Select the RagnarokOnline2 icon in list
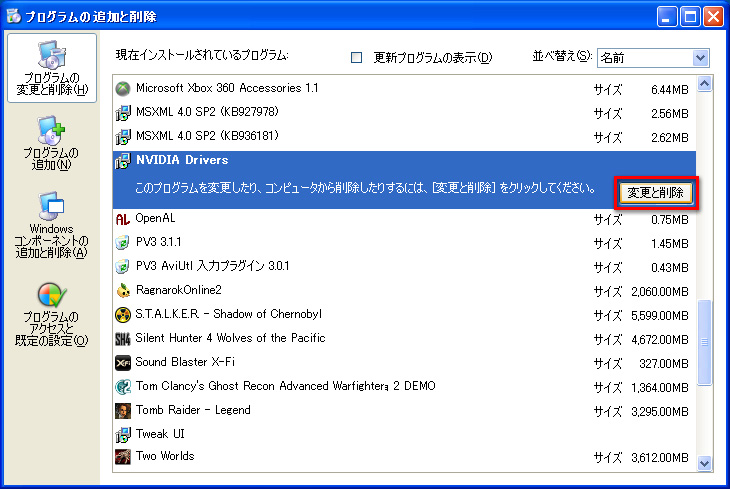The width and height of the screenshot is (730, 489). click(123, 291)
